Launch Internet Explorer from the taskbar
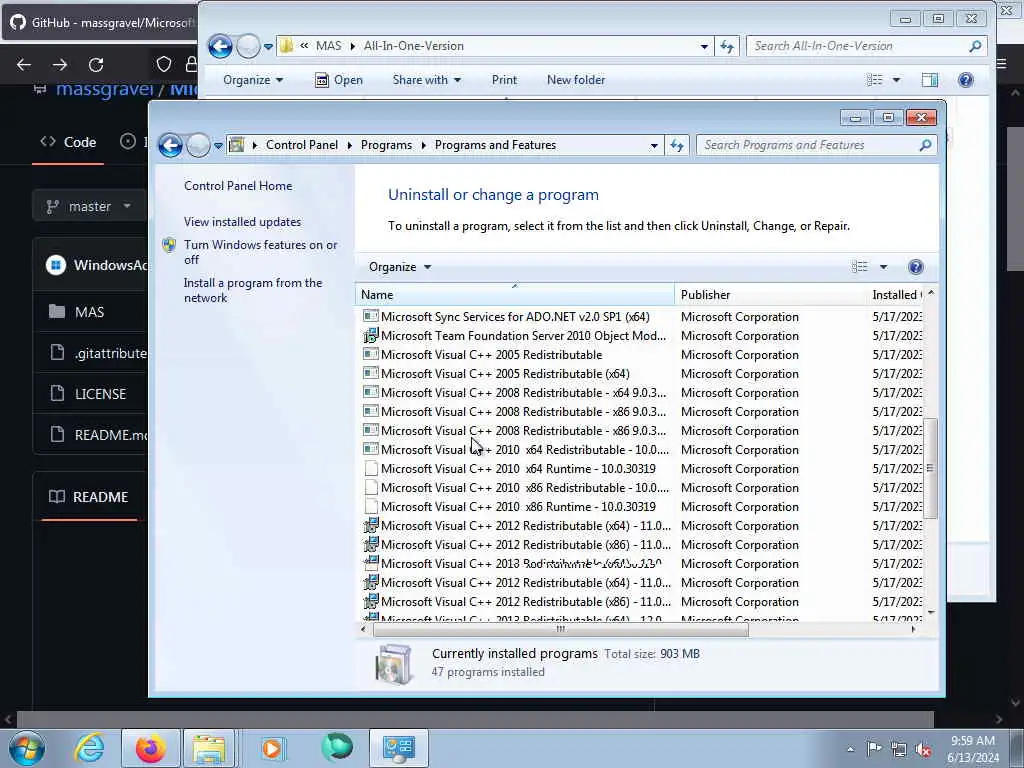Viewport: 1024px width, 768px height. [x=89, y=748]
